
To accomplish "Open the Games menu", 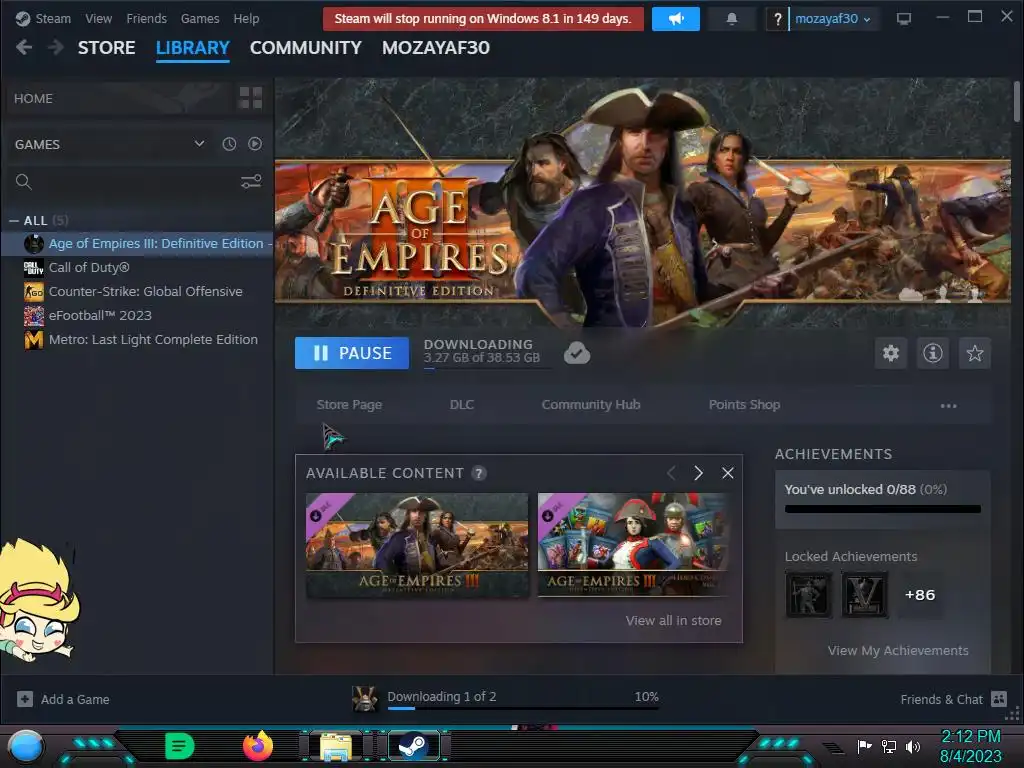I will 200,19.
